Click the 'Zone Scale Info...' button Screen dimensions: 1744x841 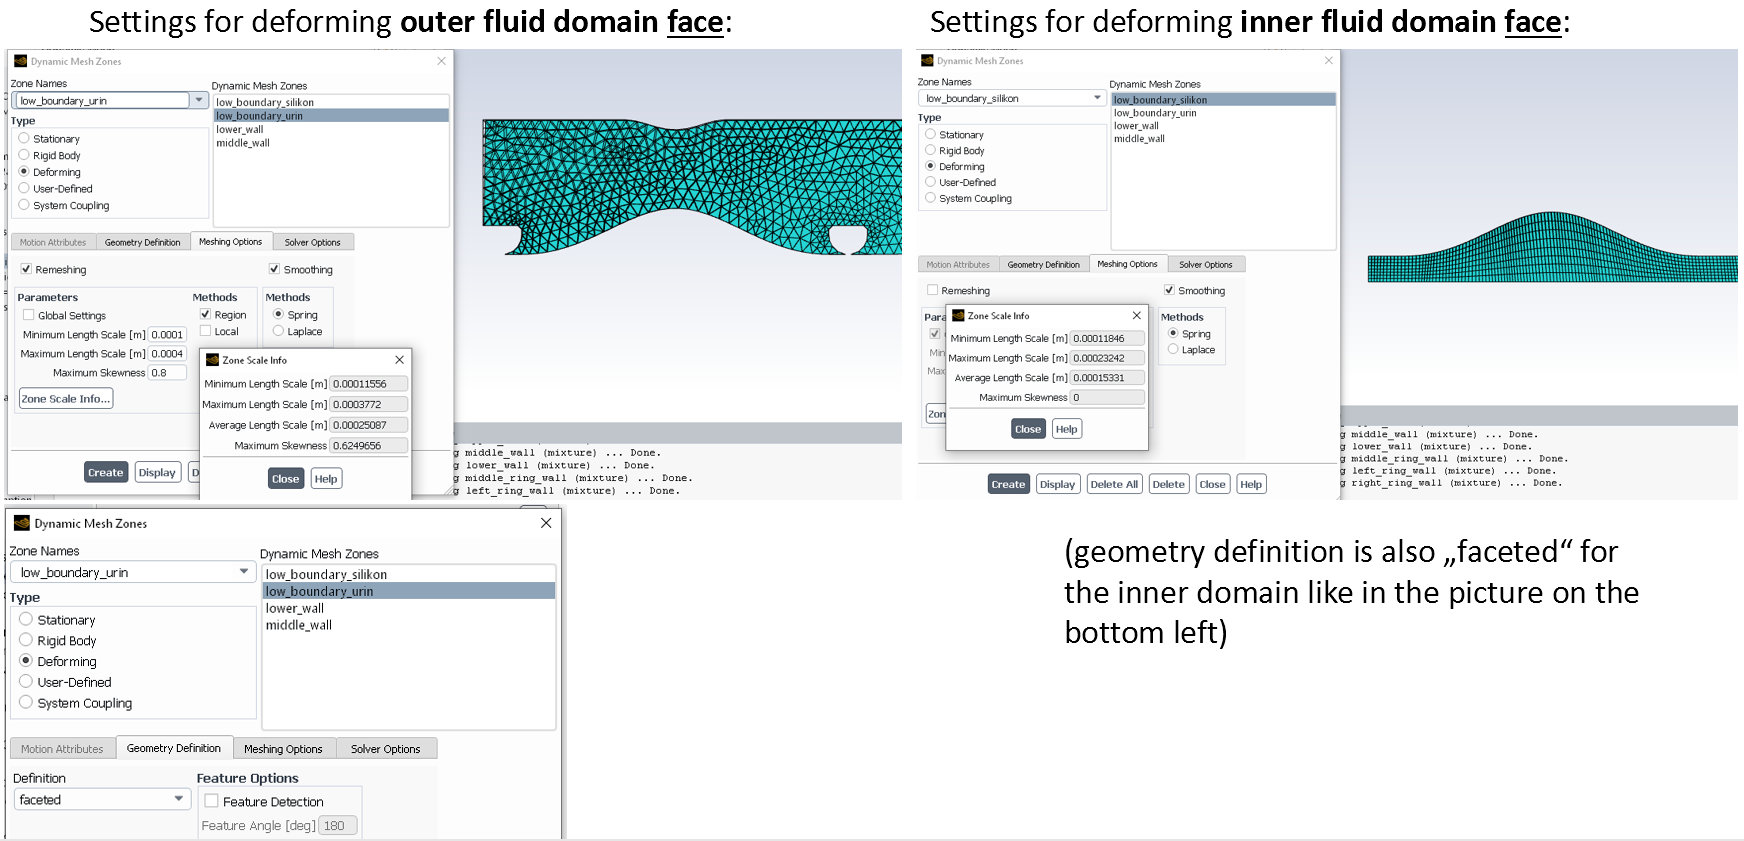pos(66,398)
